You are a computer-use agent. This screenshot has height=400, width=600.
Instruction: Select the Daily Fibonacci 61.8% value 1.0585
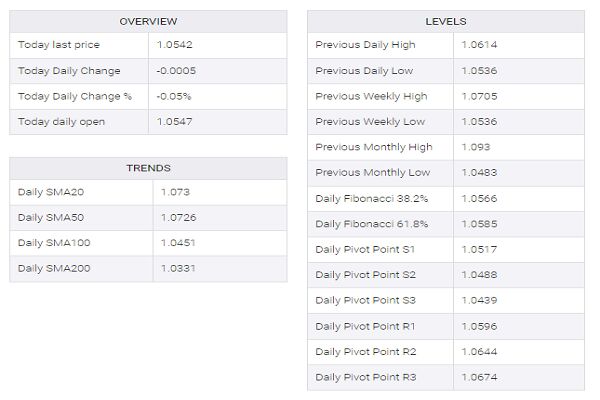pos(479,224)
